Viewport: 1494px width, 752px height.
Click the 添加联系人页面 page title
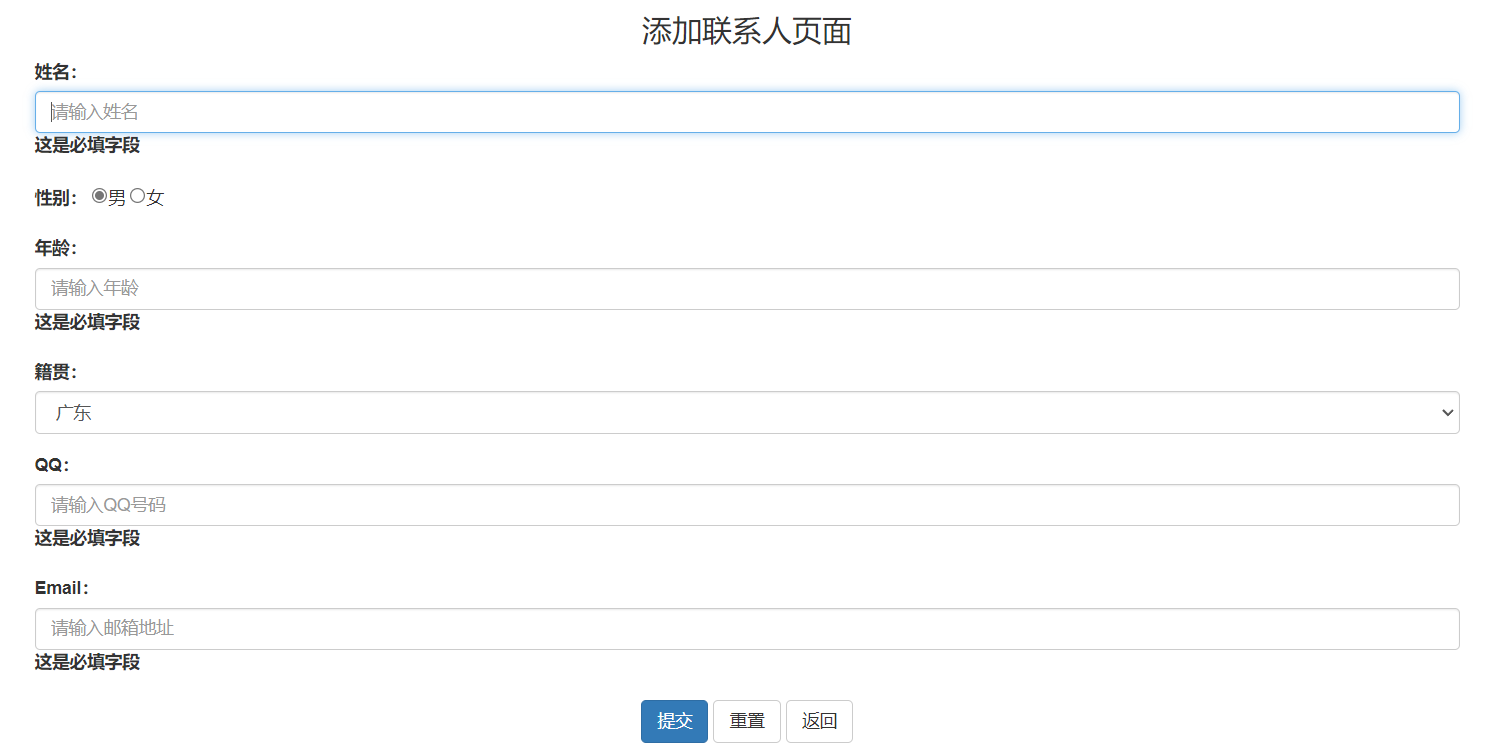coord(746,31)
